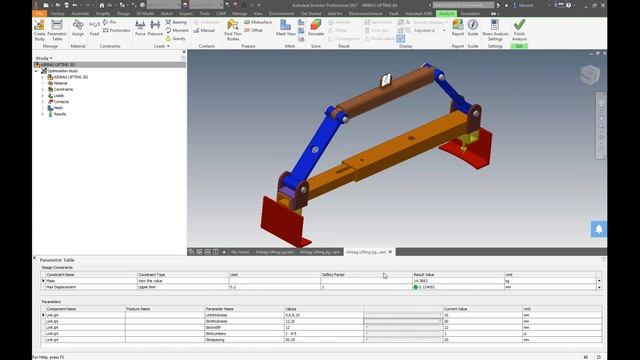The width and height of the screenshot is (640, 360).
Task: Generate a Report
Action: 458,28
